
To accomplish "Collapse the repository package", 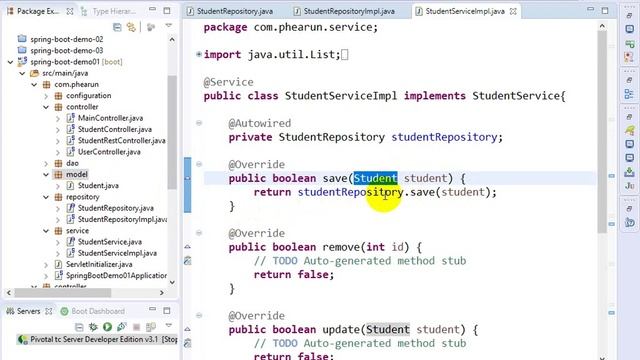I will point(46,197).
